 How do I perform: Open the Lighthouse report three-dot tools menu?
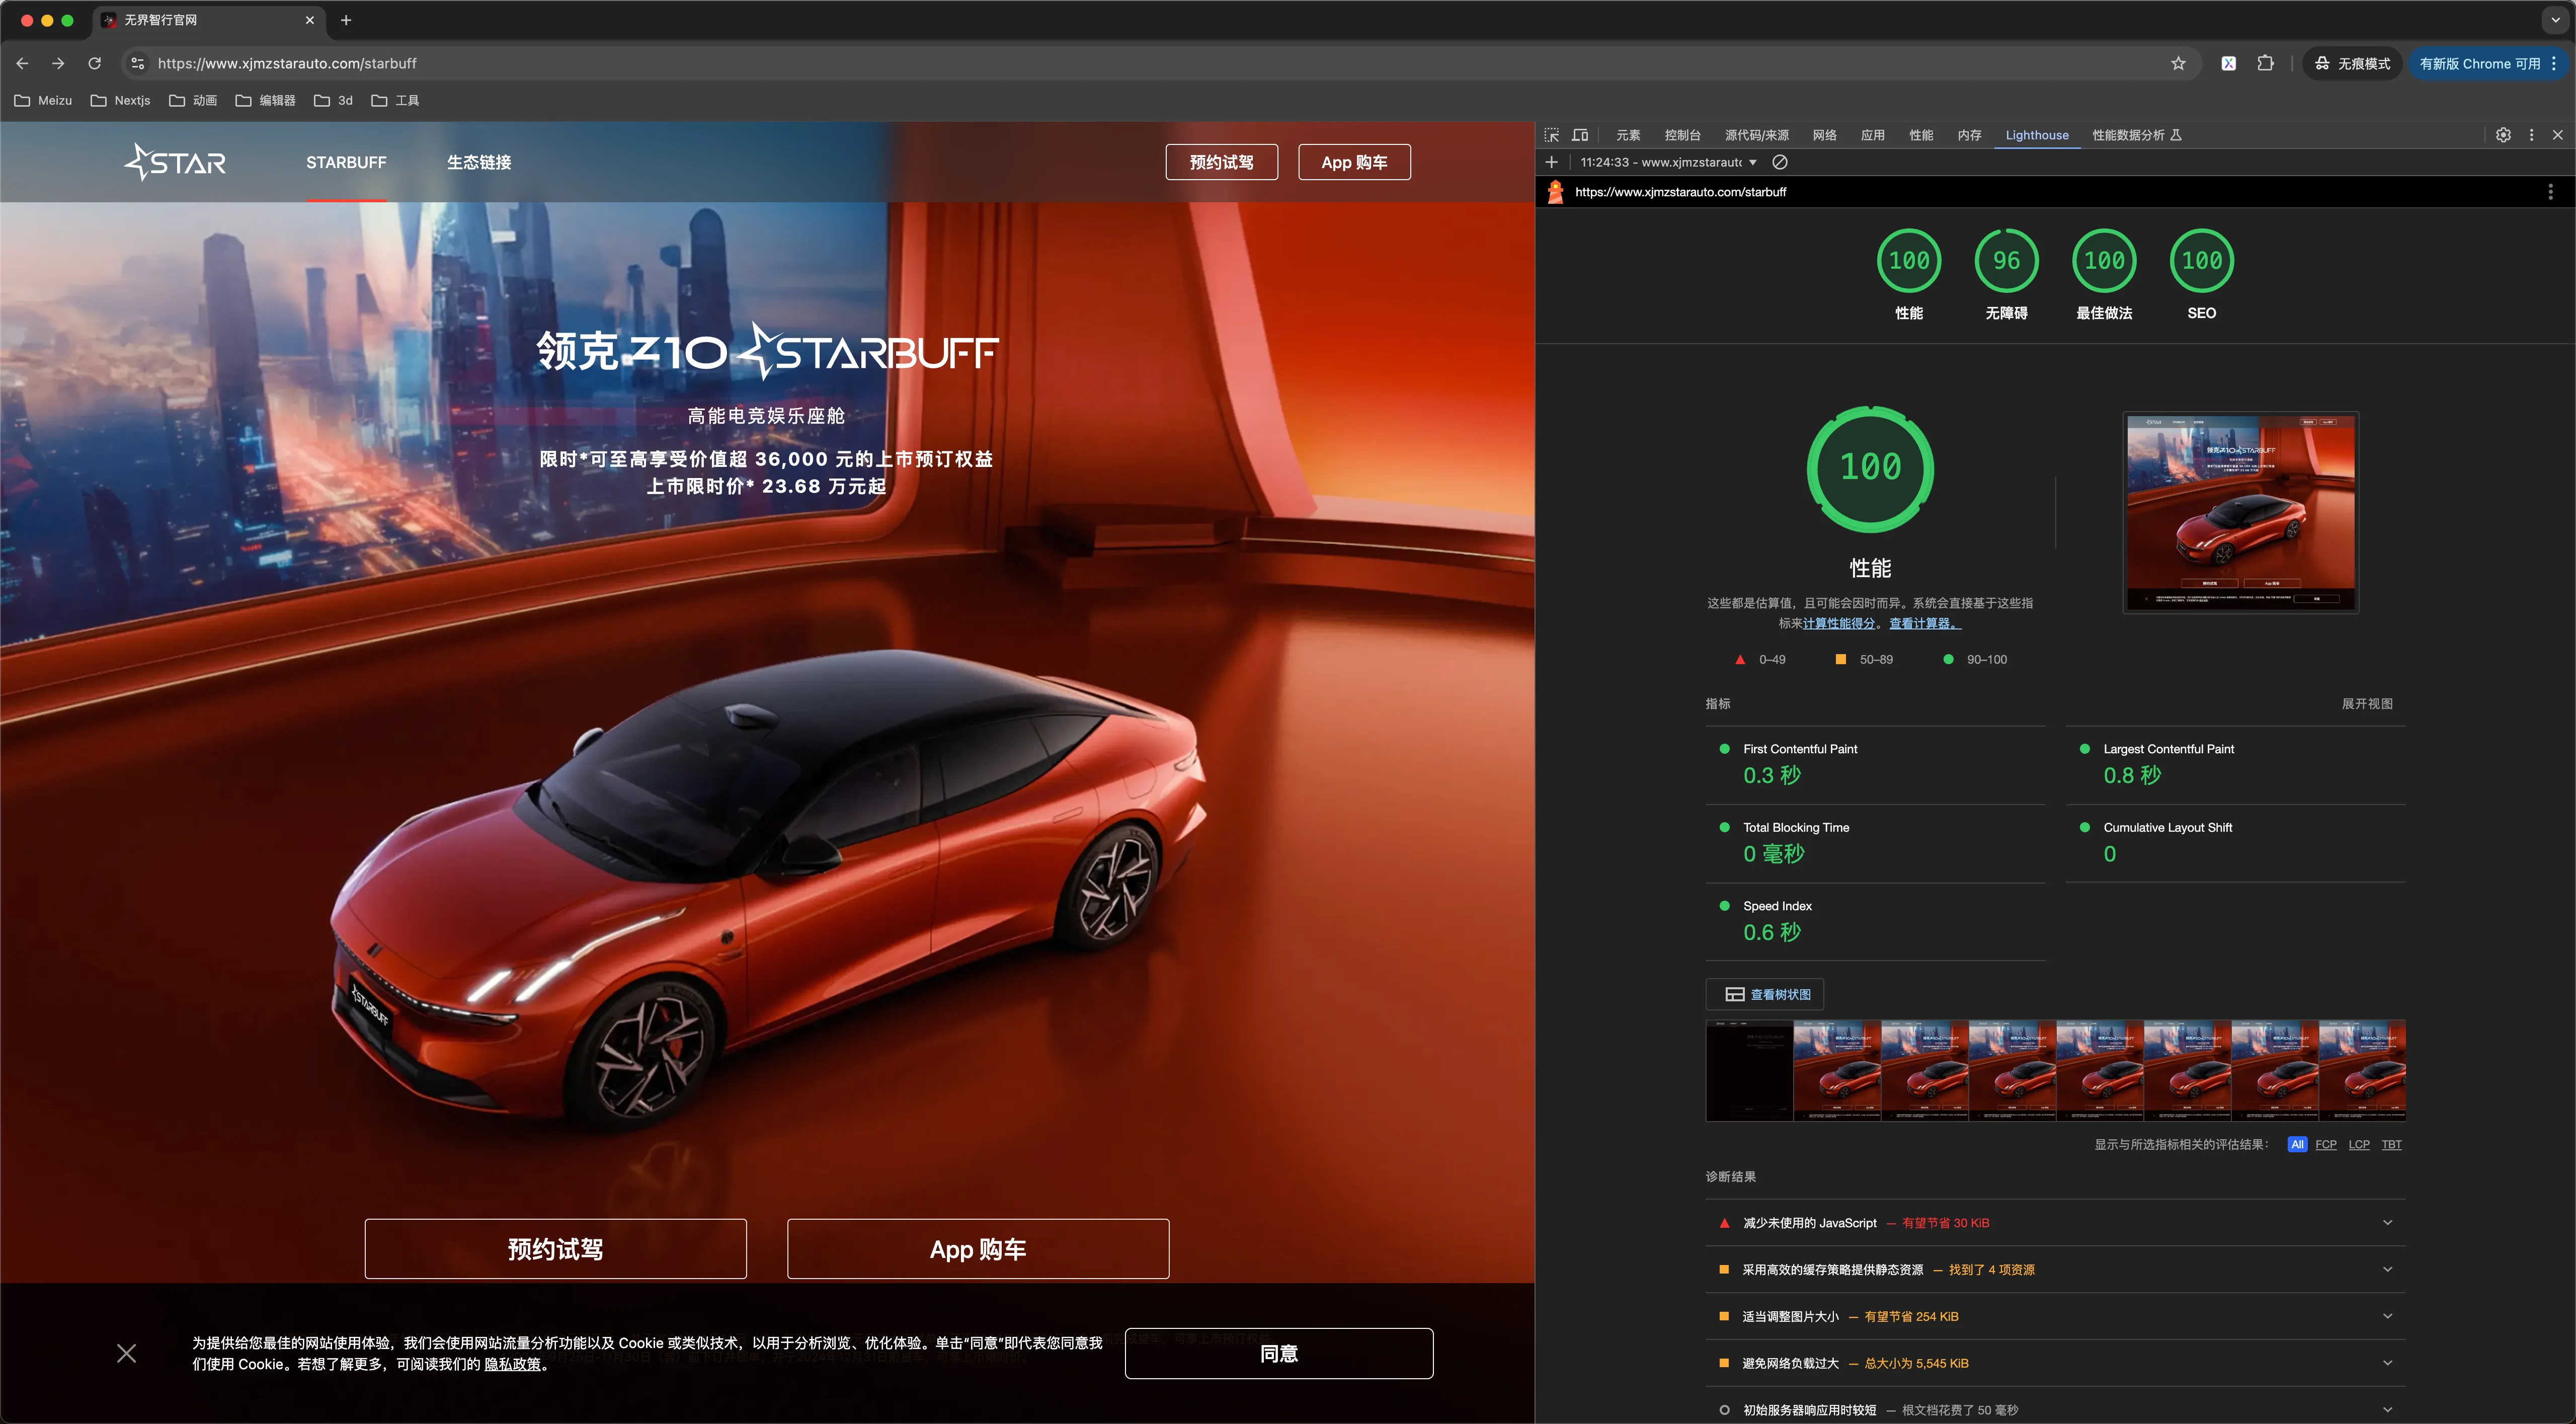(x=2550, y=192)
